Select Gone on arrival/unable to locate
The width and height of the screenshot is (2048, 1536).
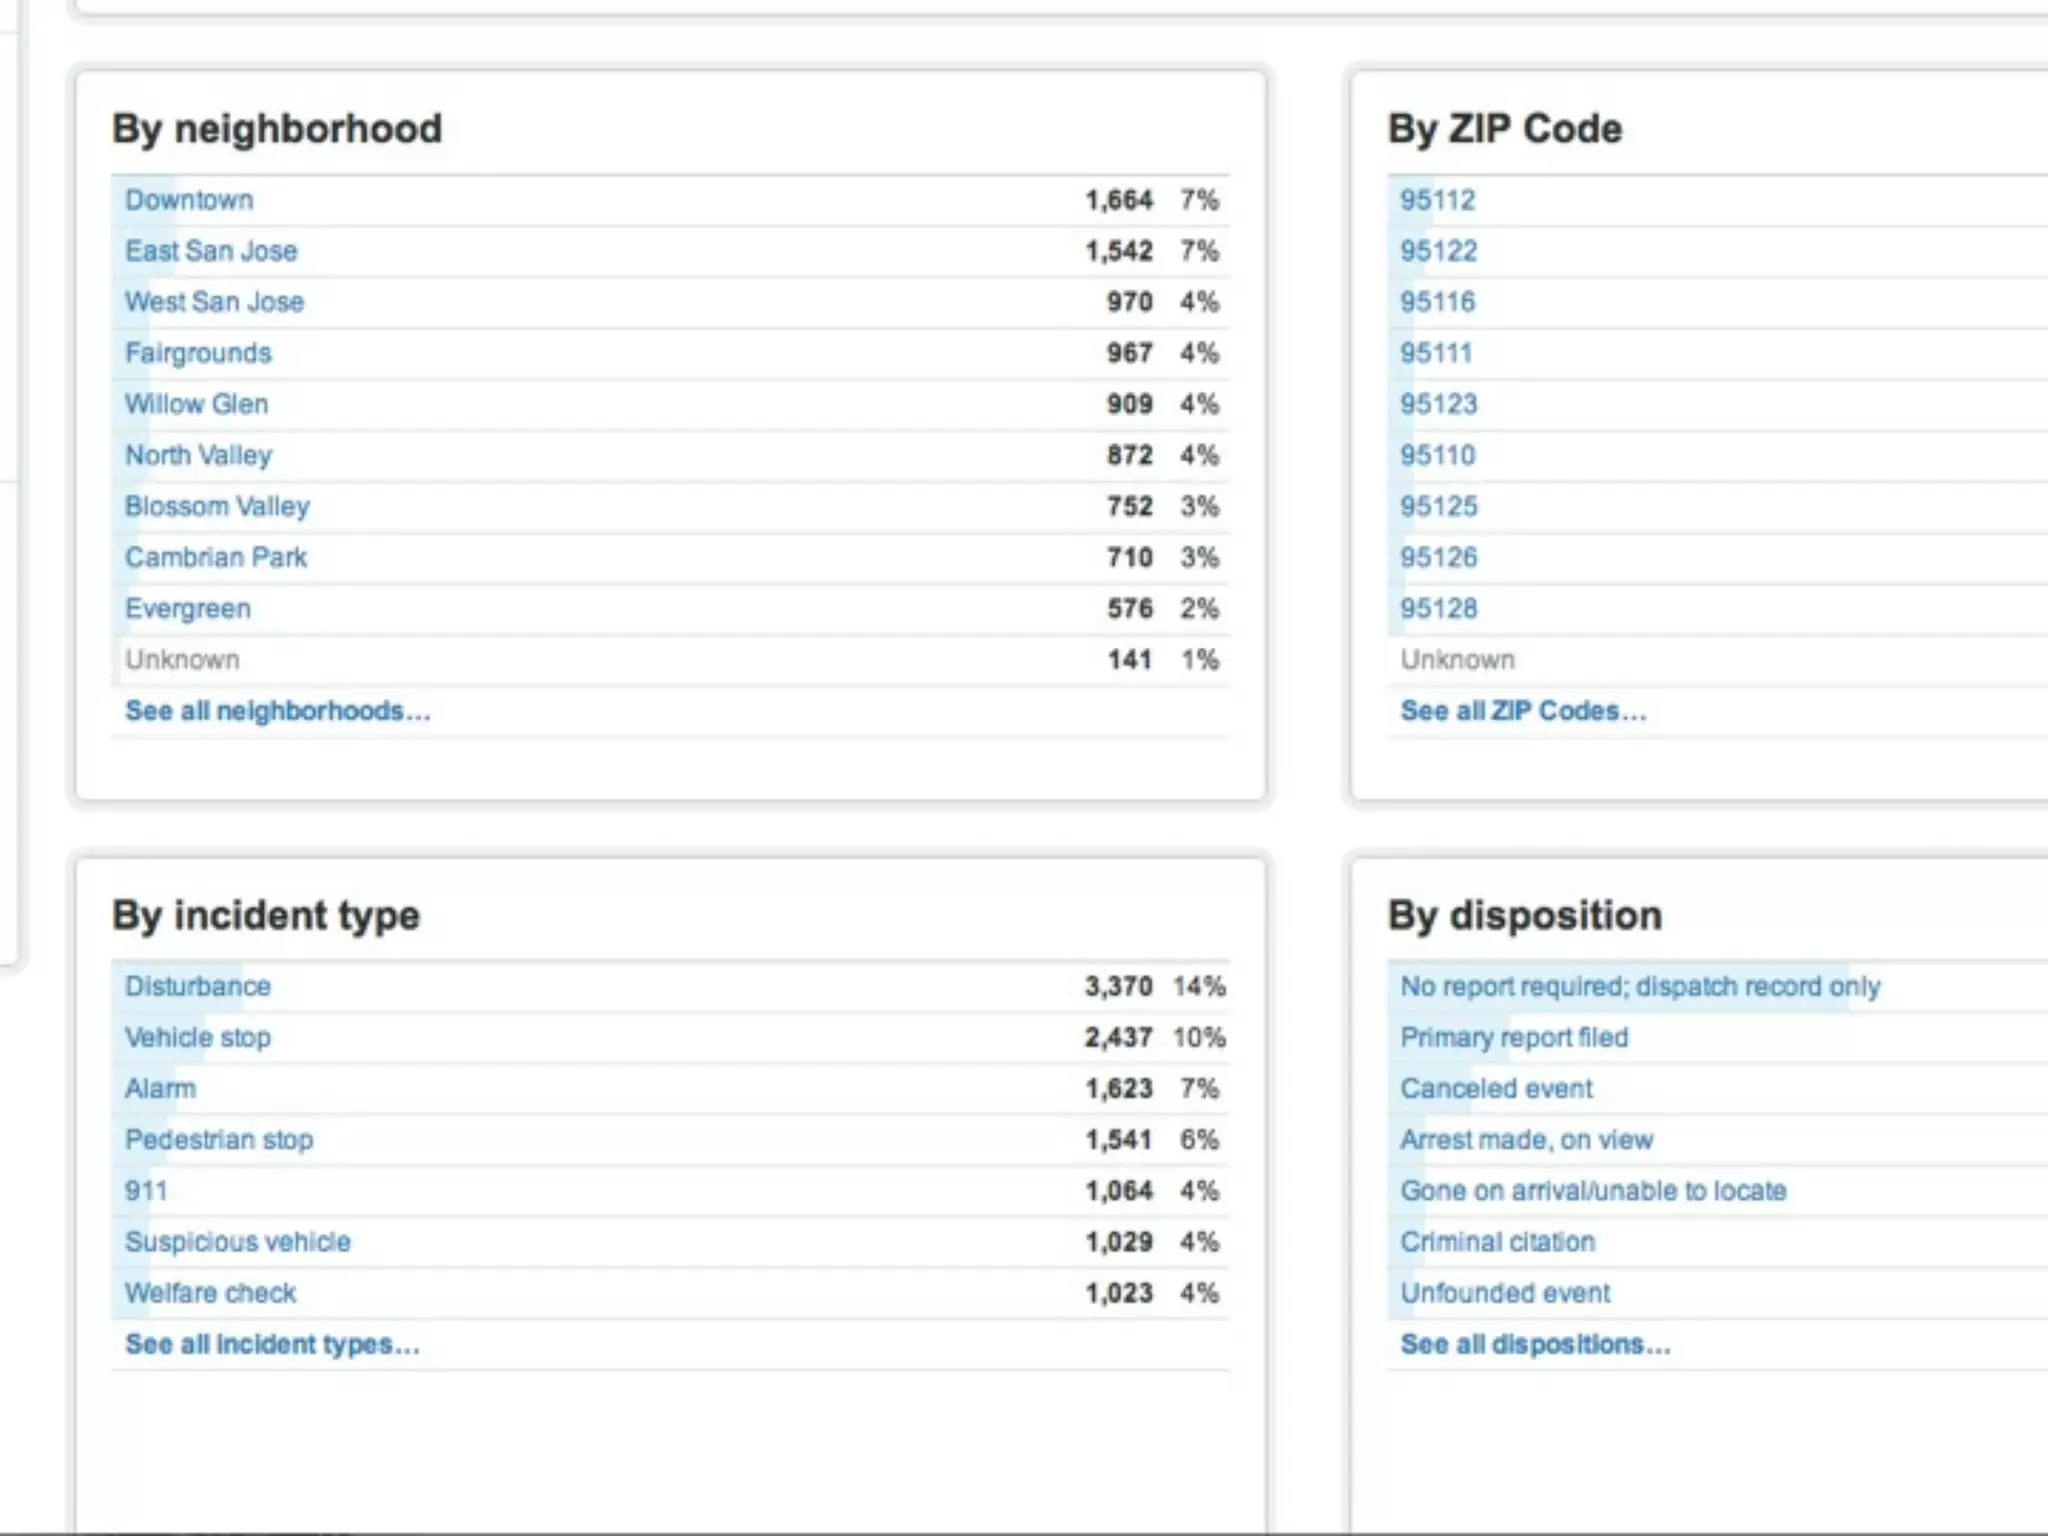(1592, 1190)
